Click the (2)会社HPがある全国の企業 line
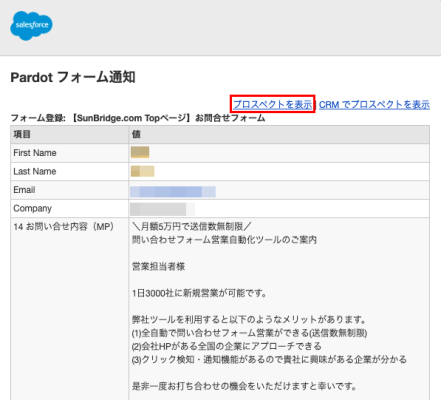Screen dimensions: 441x400 pyautogui.click(x=227, y=346)
